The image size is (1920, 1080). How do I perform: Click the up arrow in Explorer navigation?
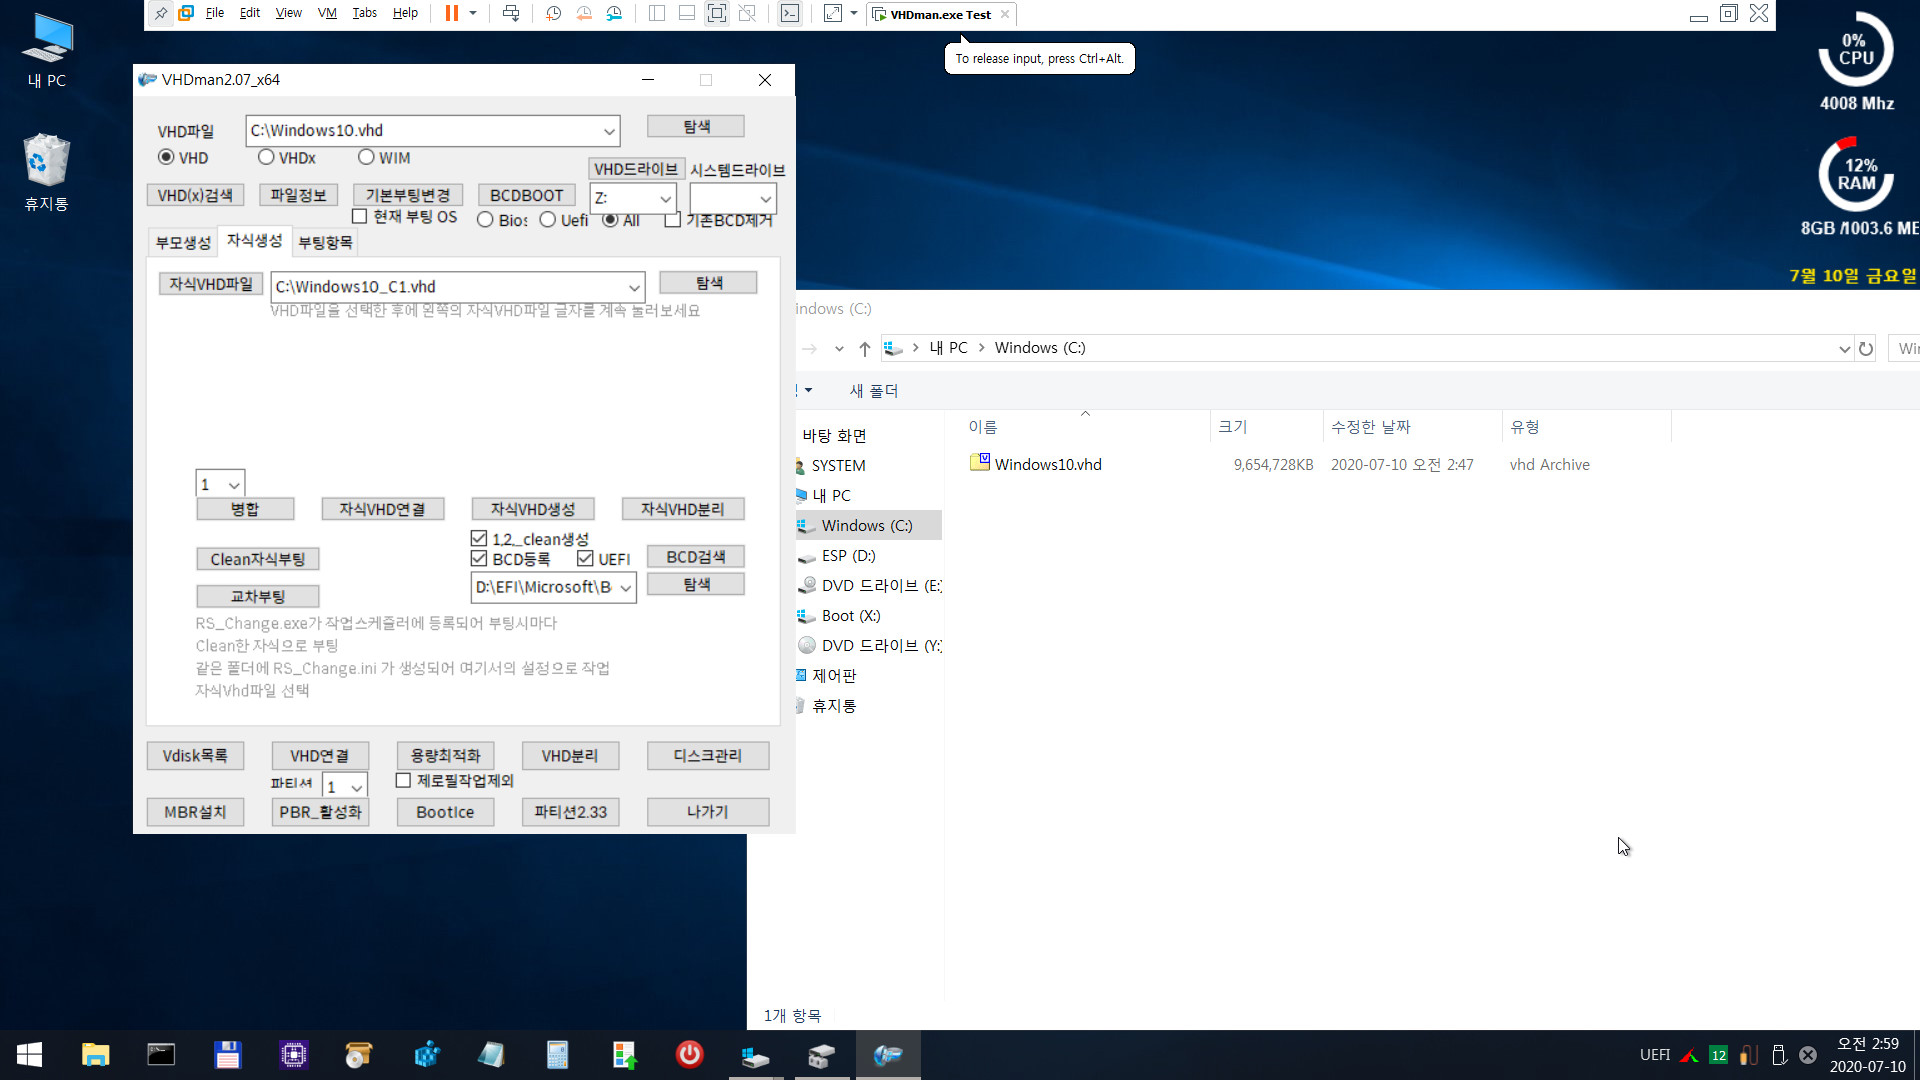click(865, 348)
